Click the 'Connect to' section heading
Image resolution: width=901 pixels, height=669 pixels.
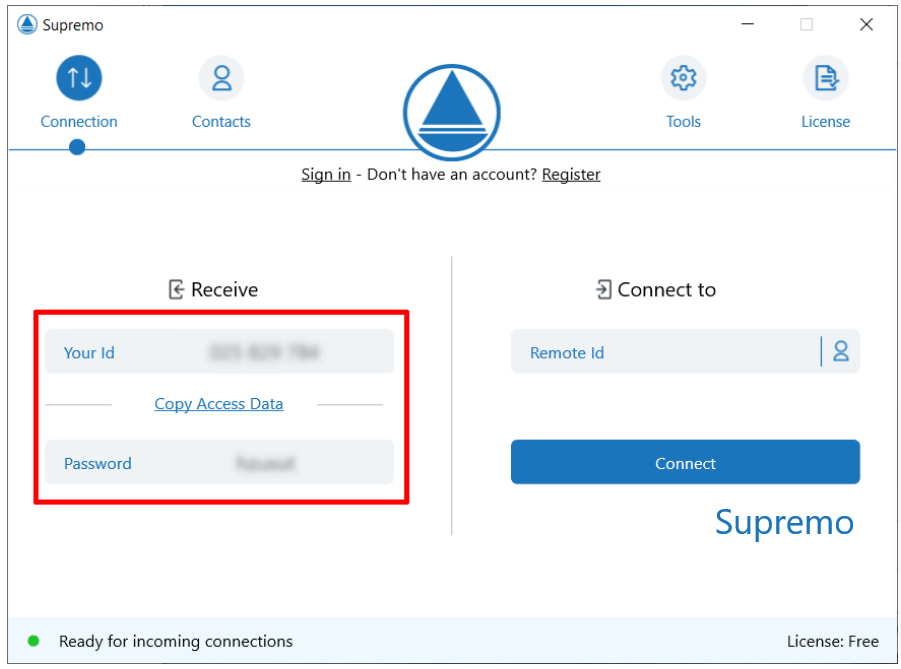(x=667, y=290)
